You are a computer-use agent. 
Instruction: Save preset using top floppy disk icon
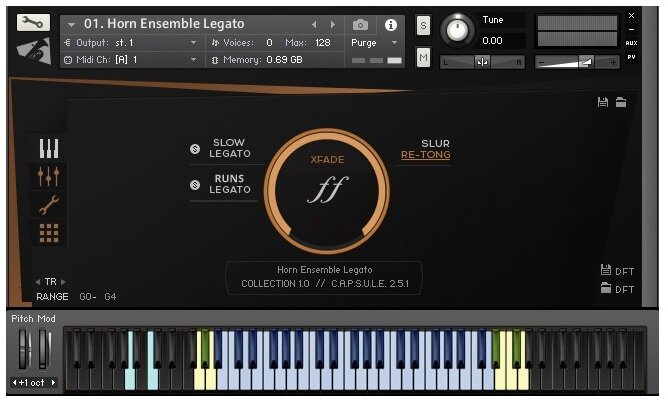click(602, 102)
